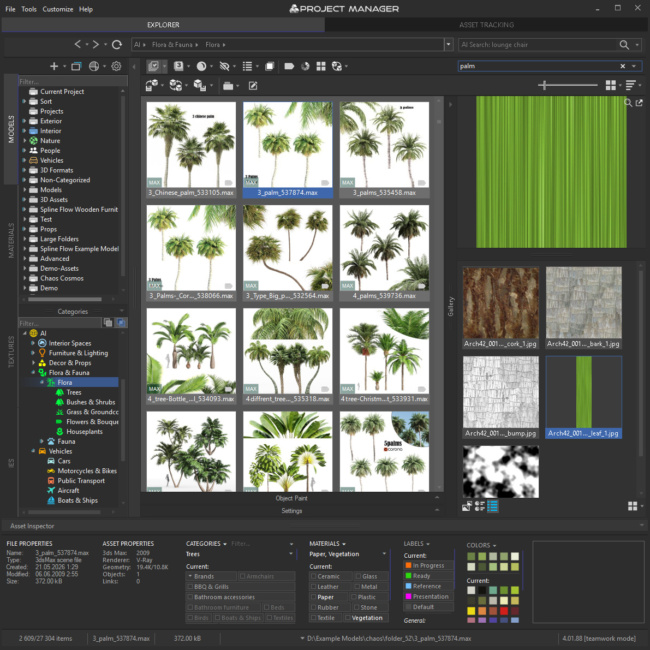This screenshot has width=650, height=650.
Task: Switch to the ASSET TRACKING tab
Action: click(x=487, y=25)
